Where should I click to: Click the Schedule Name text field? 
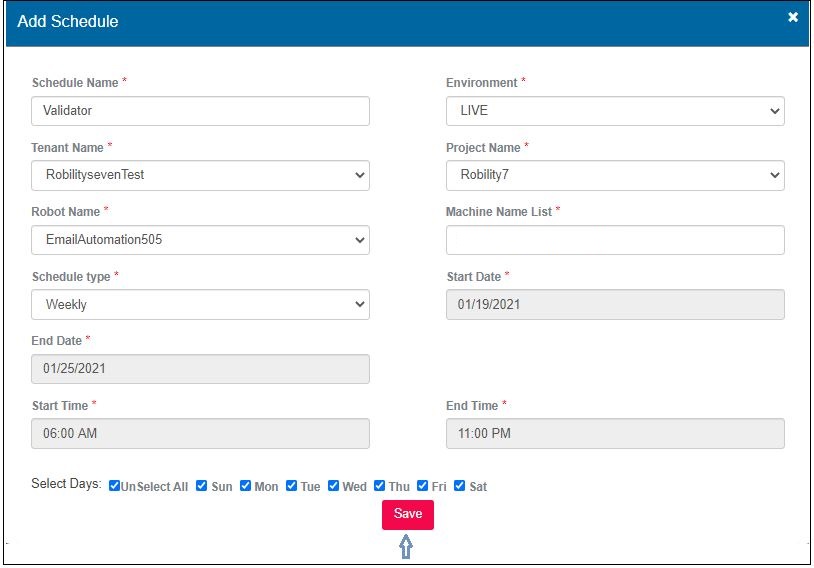200,111
